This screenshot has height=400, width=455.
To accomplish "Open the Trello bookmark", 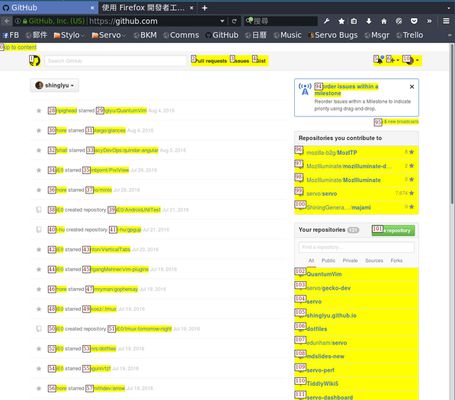I will (x=410, y=35).
